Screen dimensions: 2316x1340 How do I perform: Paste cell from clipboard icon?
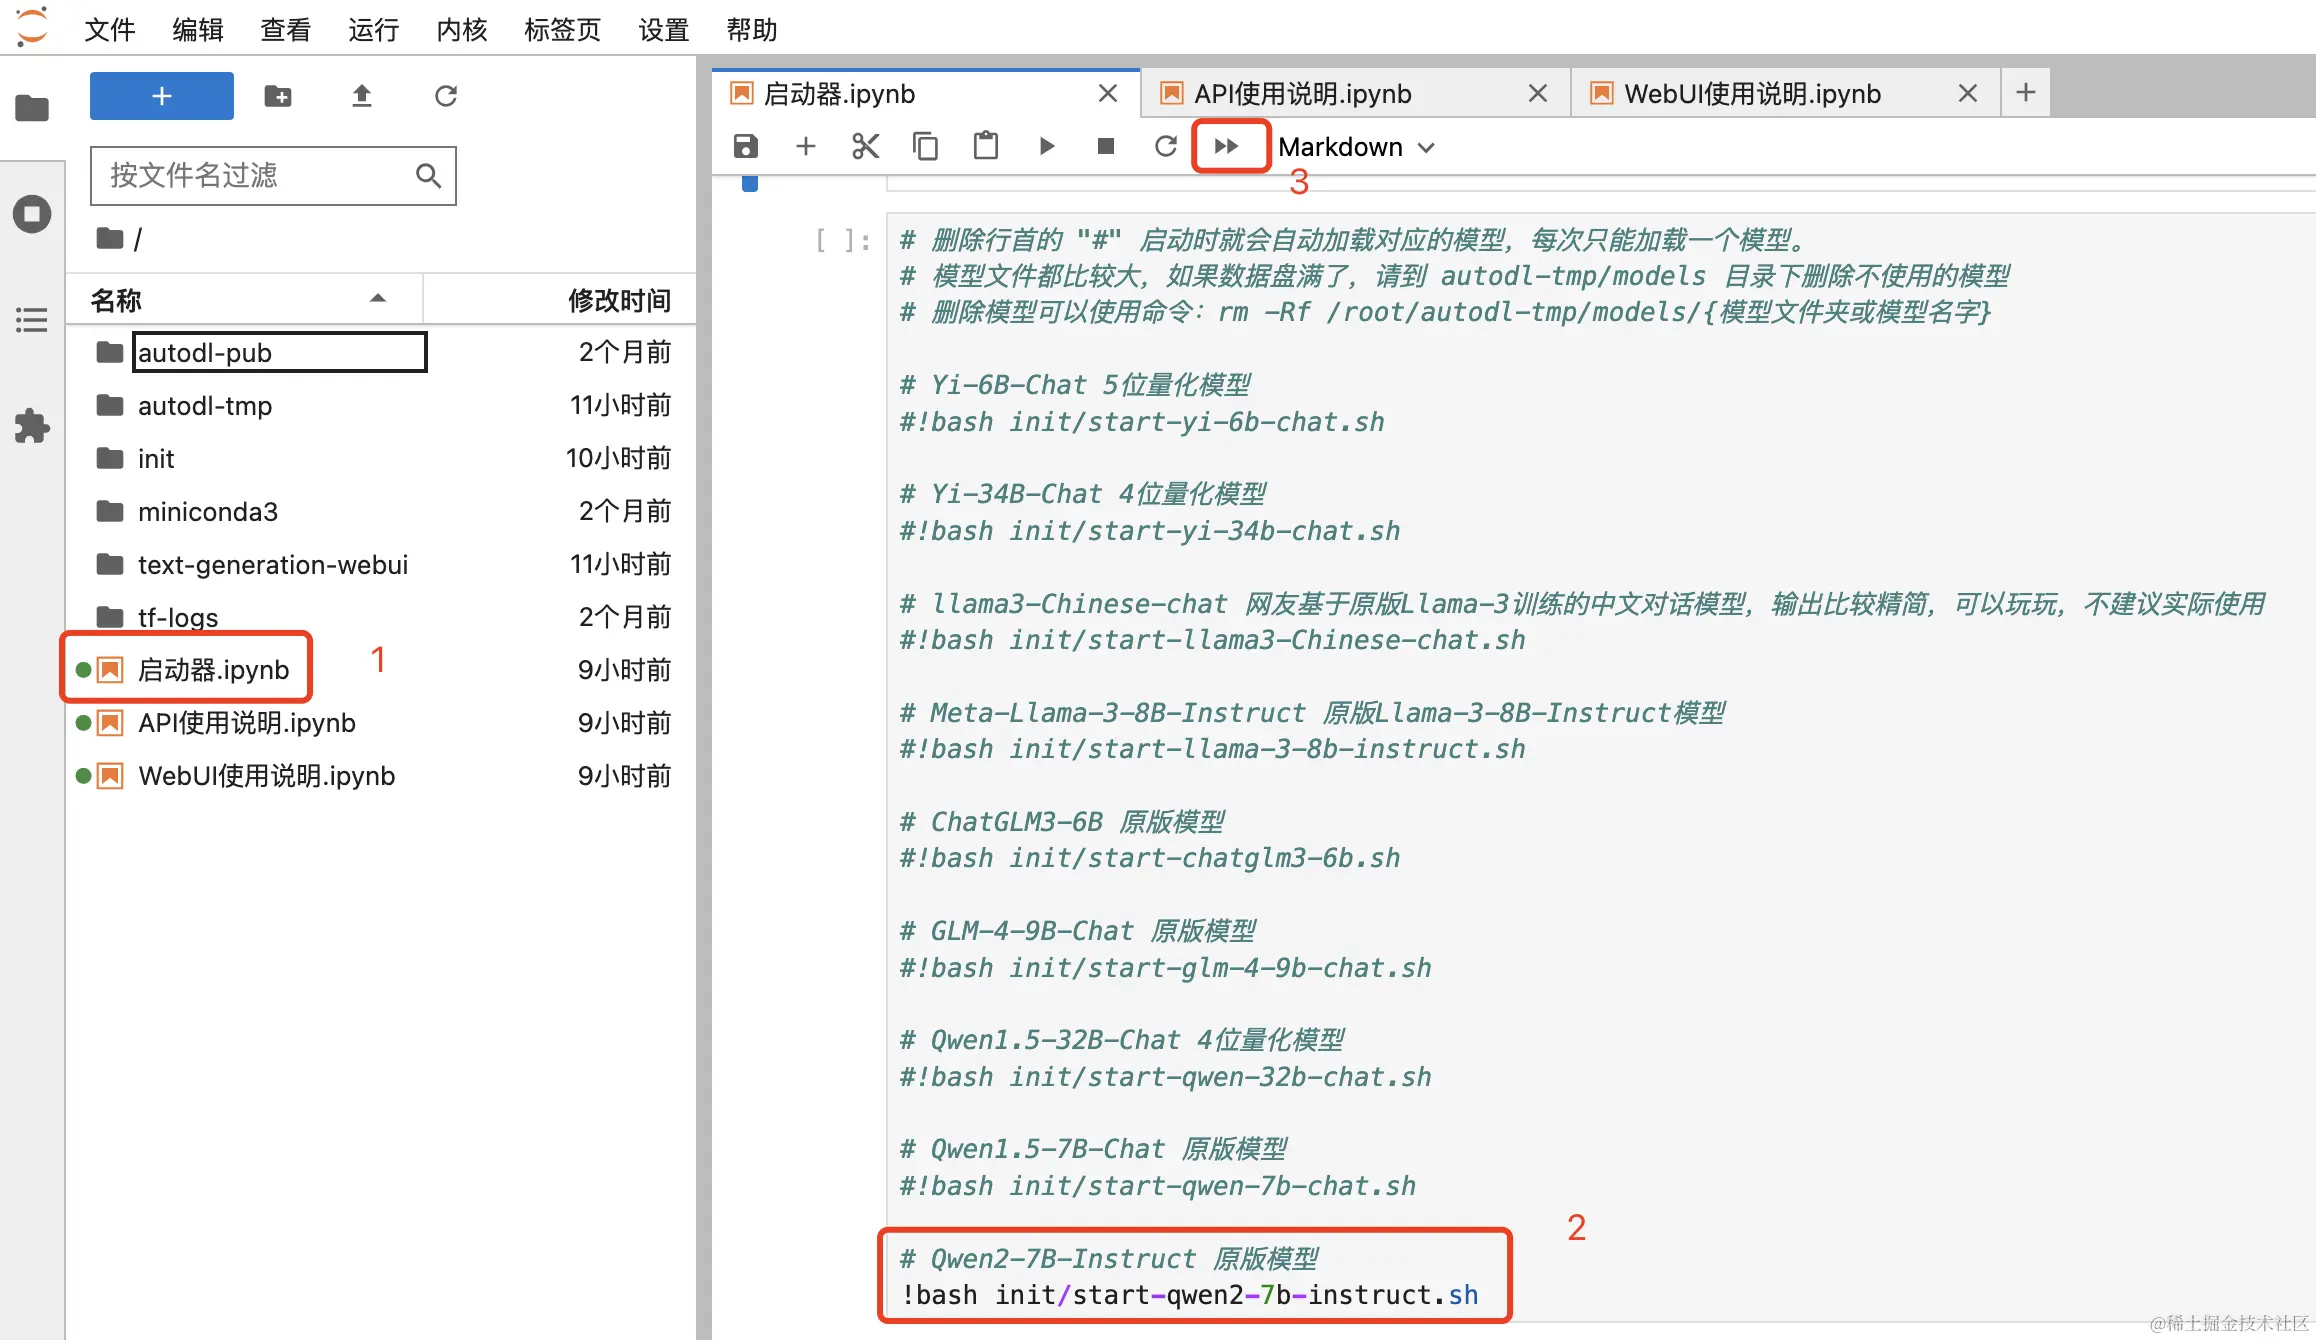(986, 147)
